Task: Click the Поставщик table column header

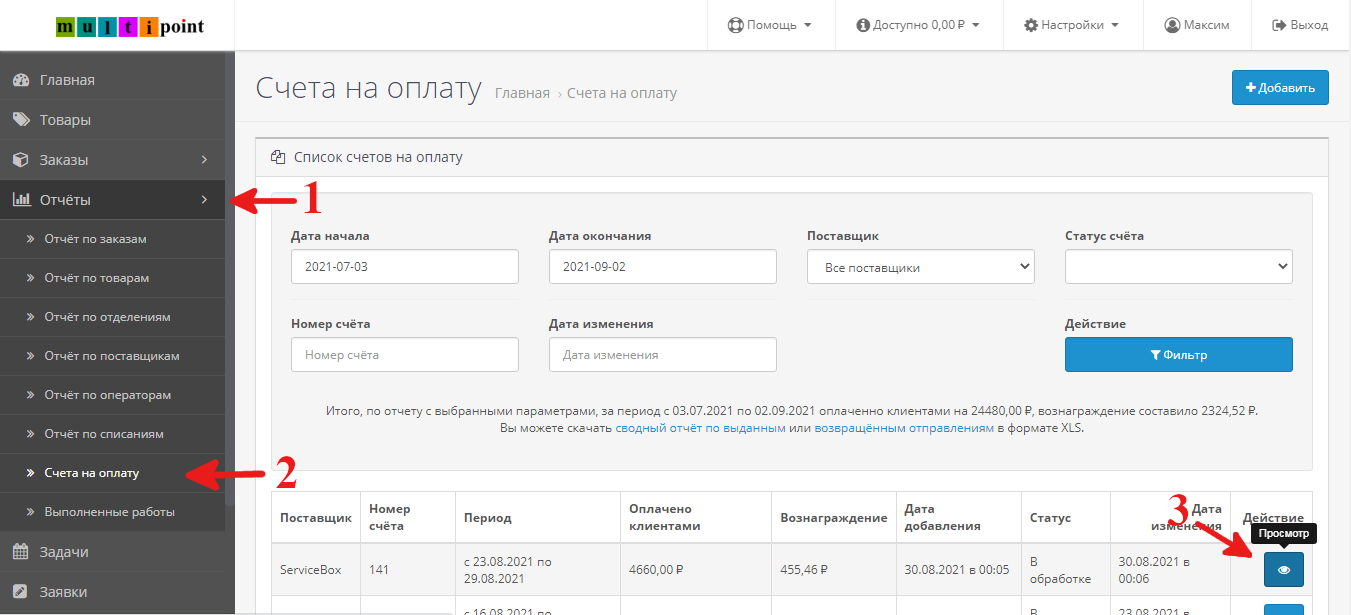Action: click(x=316, y=518)
